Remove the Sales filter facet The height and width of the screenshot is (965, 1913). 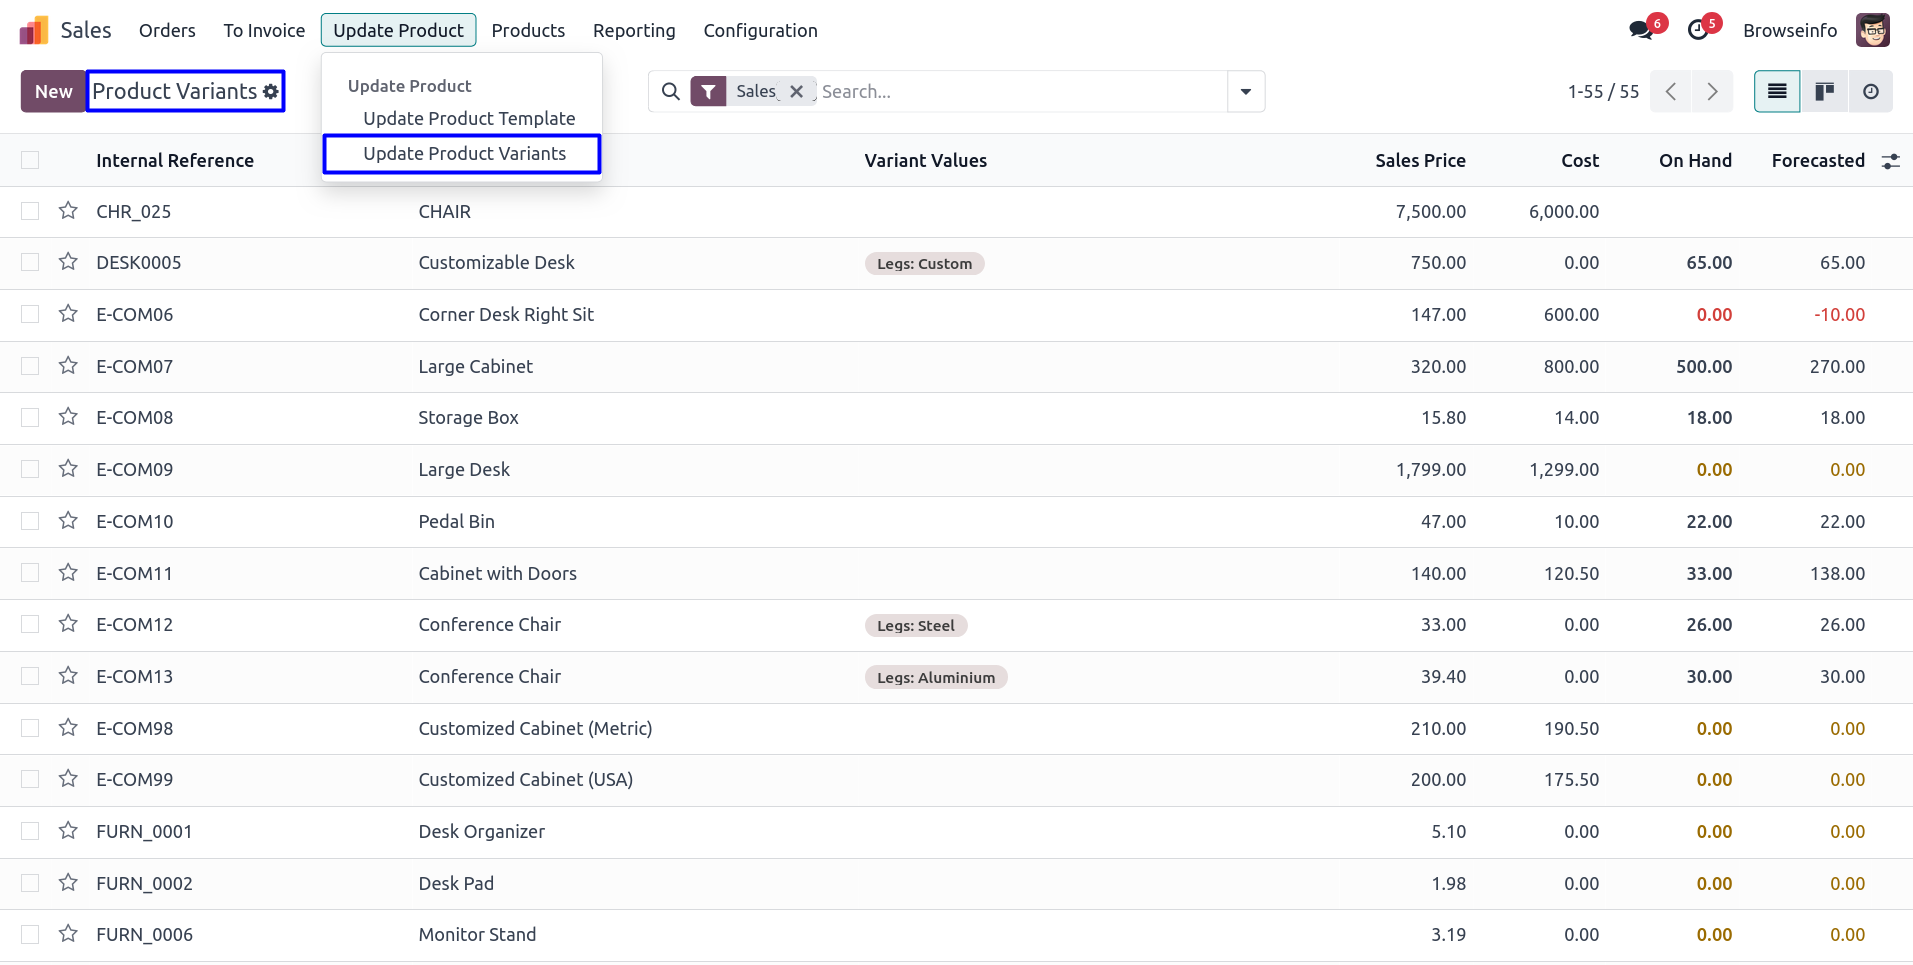(796, 91)
